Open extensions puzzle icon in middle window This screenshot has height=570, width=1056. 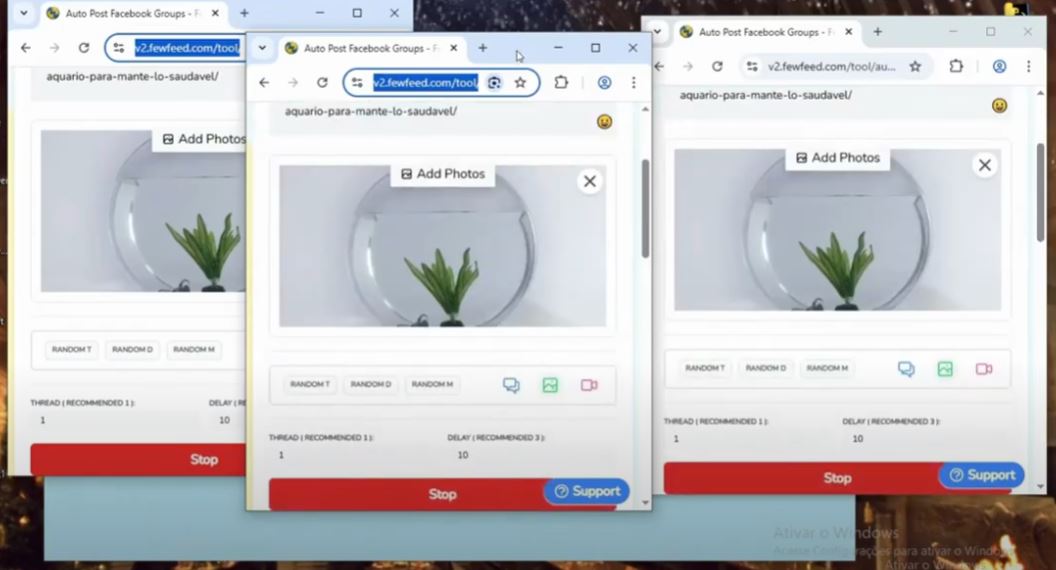561,82
